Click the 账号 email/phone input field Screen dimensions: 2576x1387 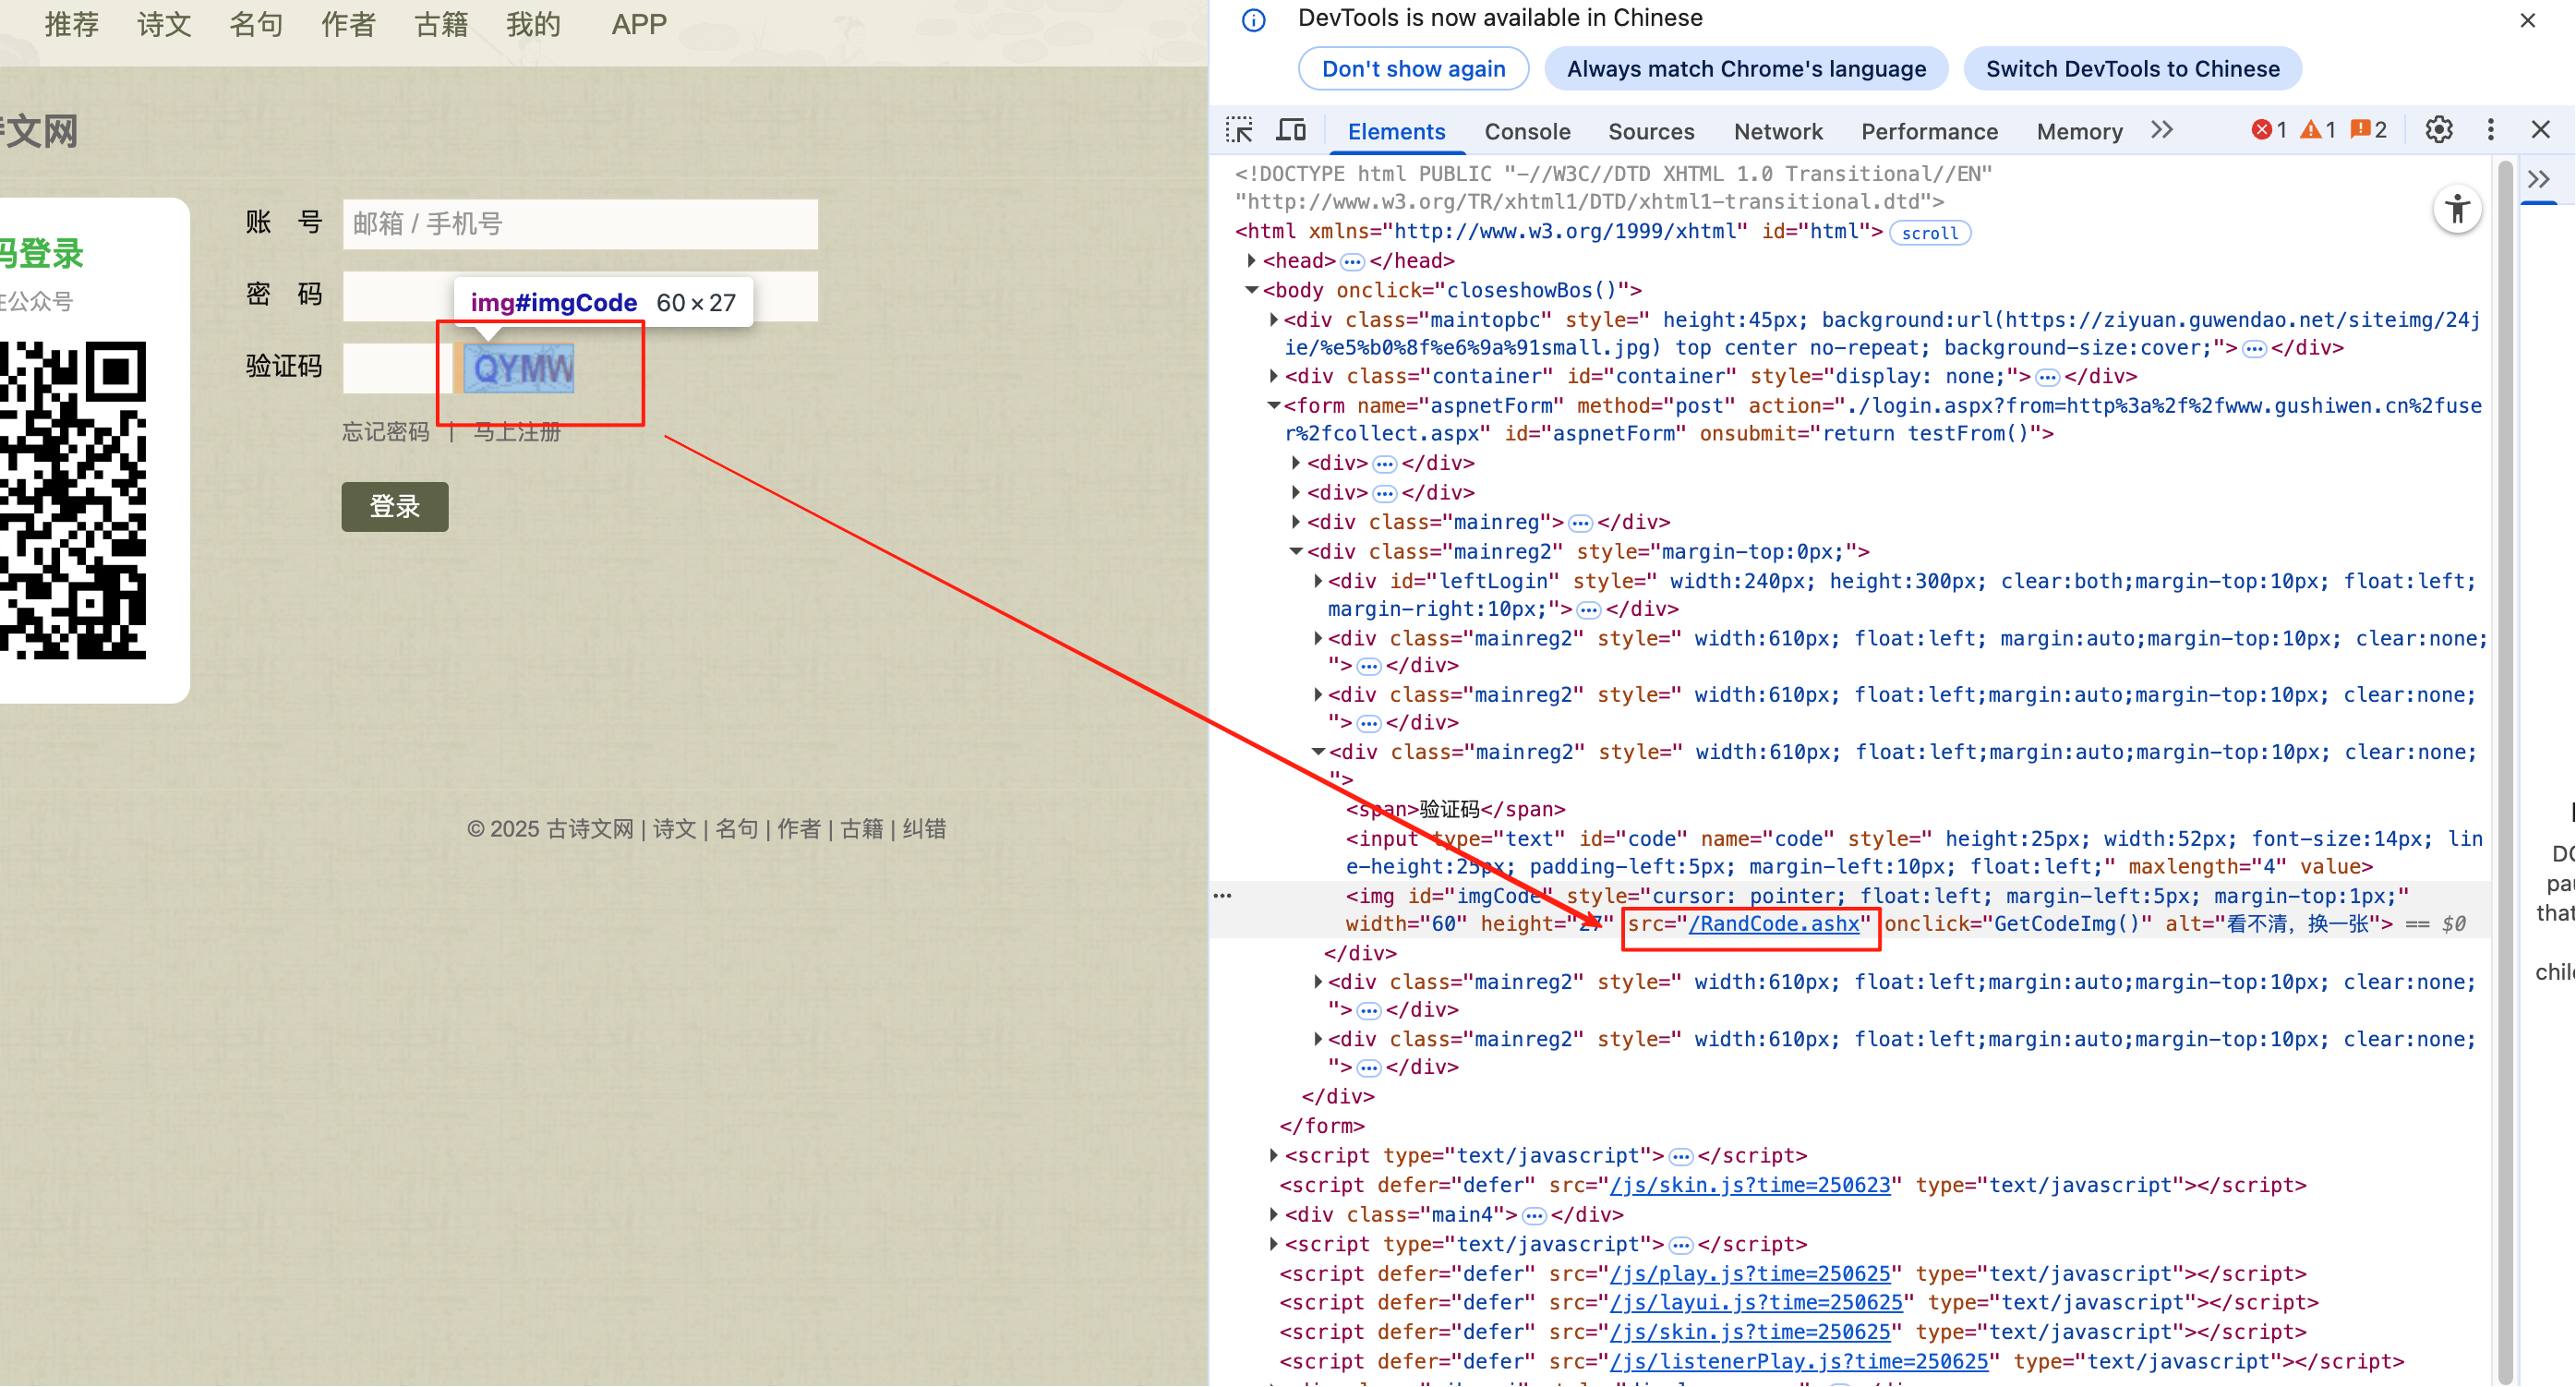pyautogui.click(x=580, y=224)
